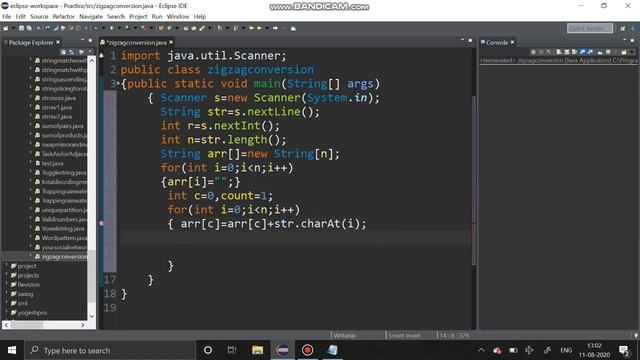Click into the Quick Access field

(590, 28)
